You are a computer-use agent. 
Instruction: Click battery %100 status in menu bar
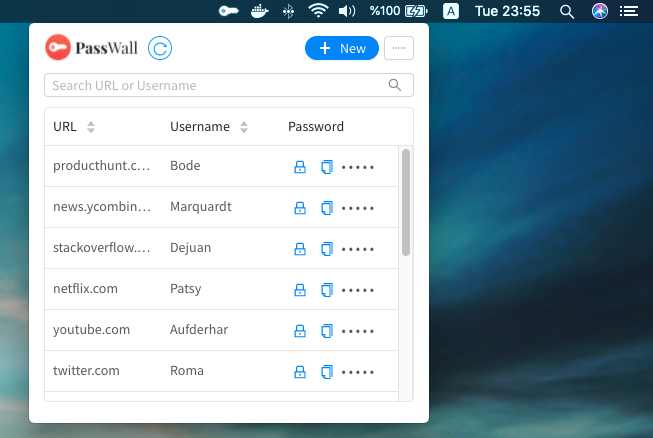(399, 11)
